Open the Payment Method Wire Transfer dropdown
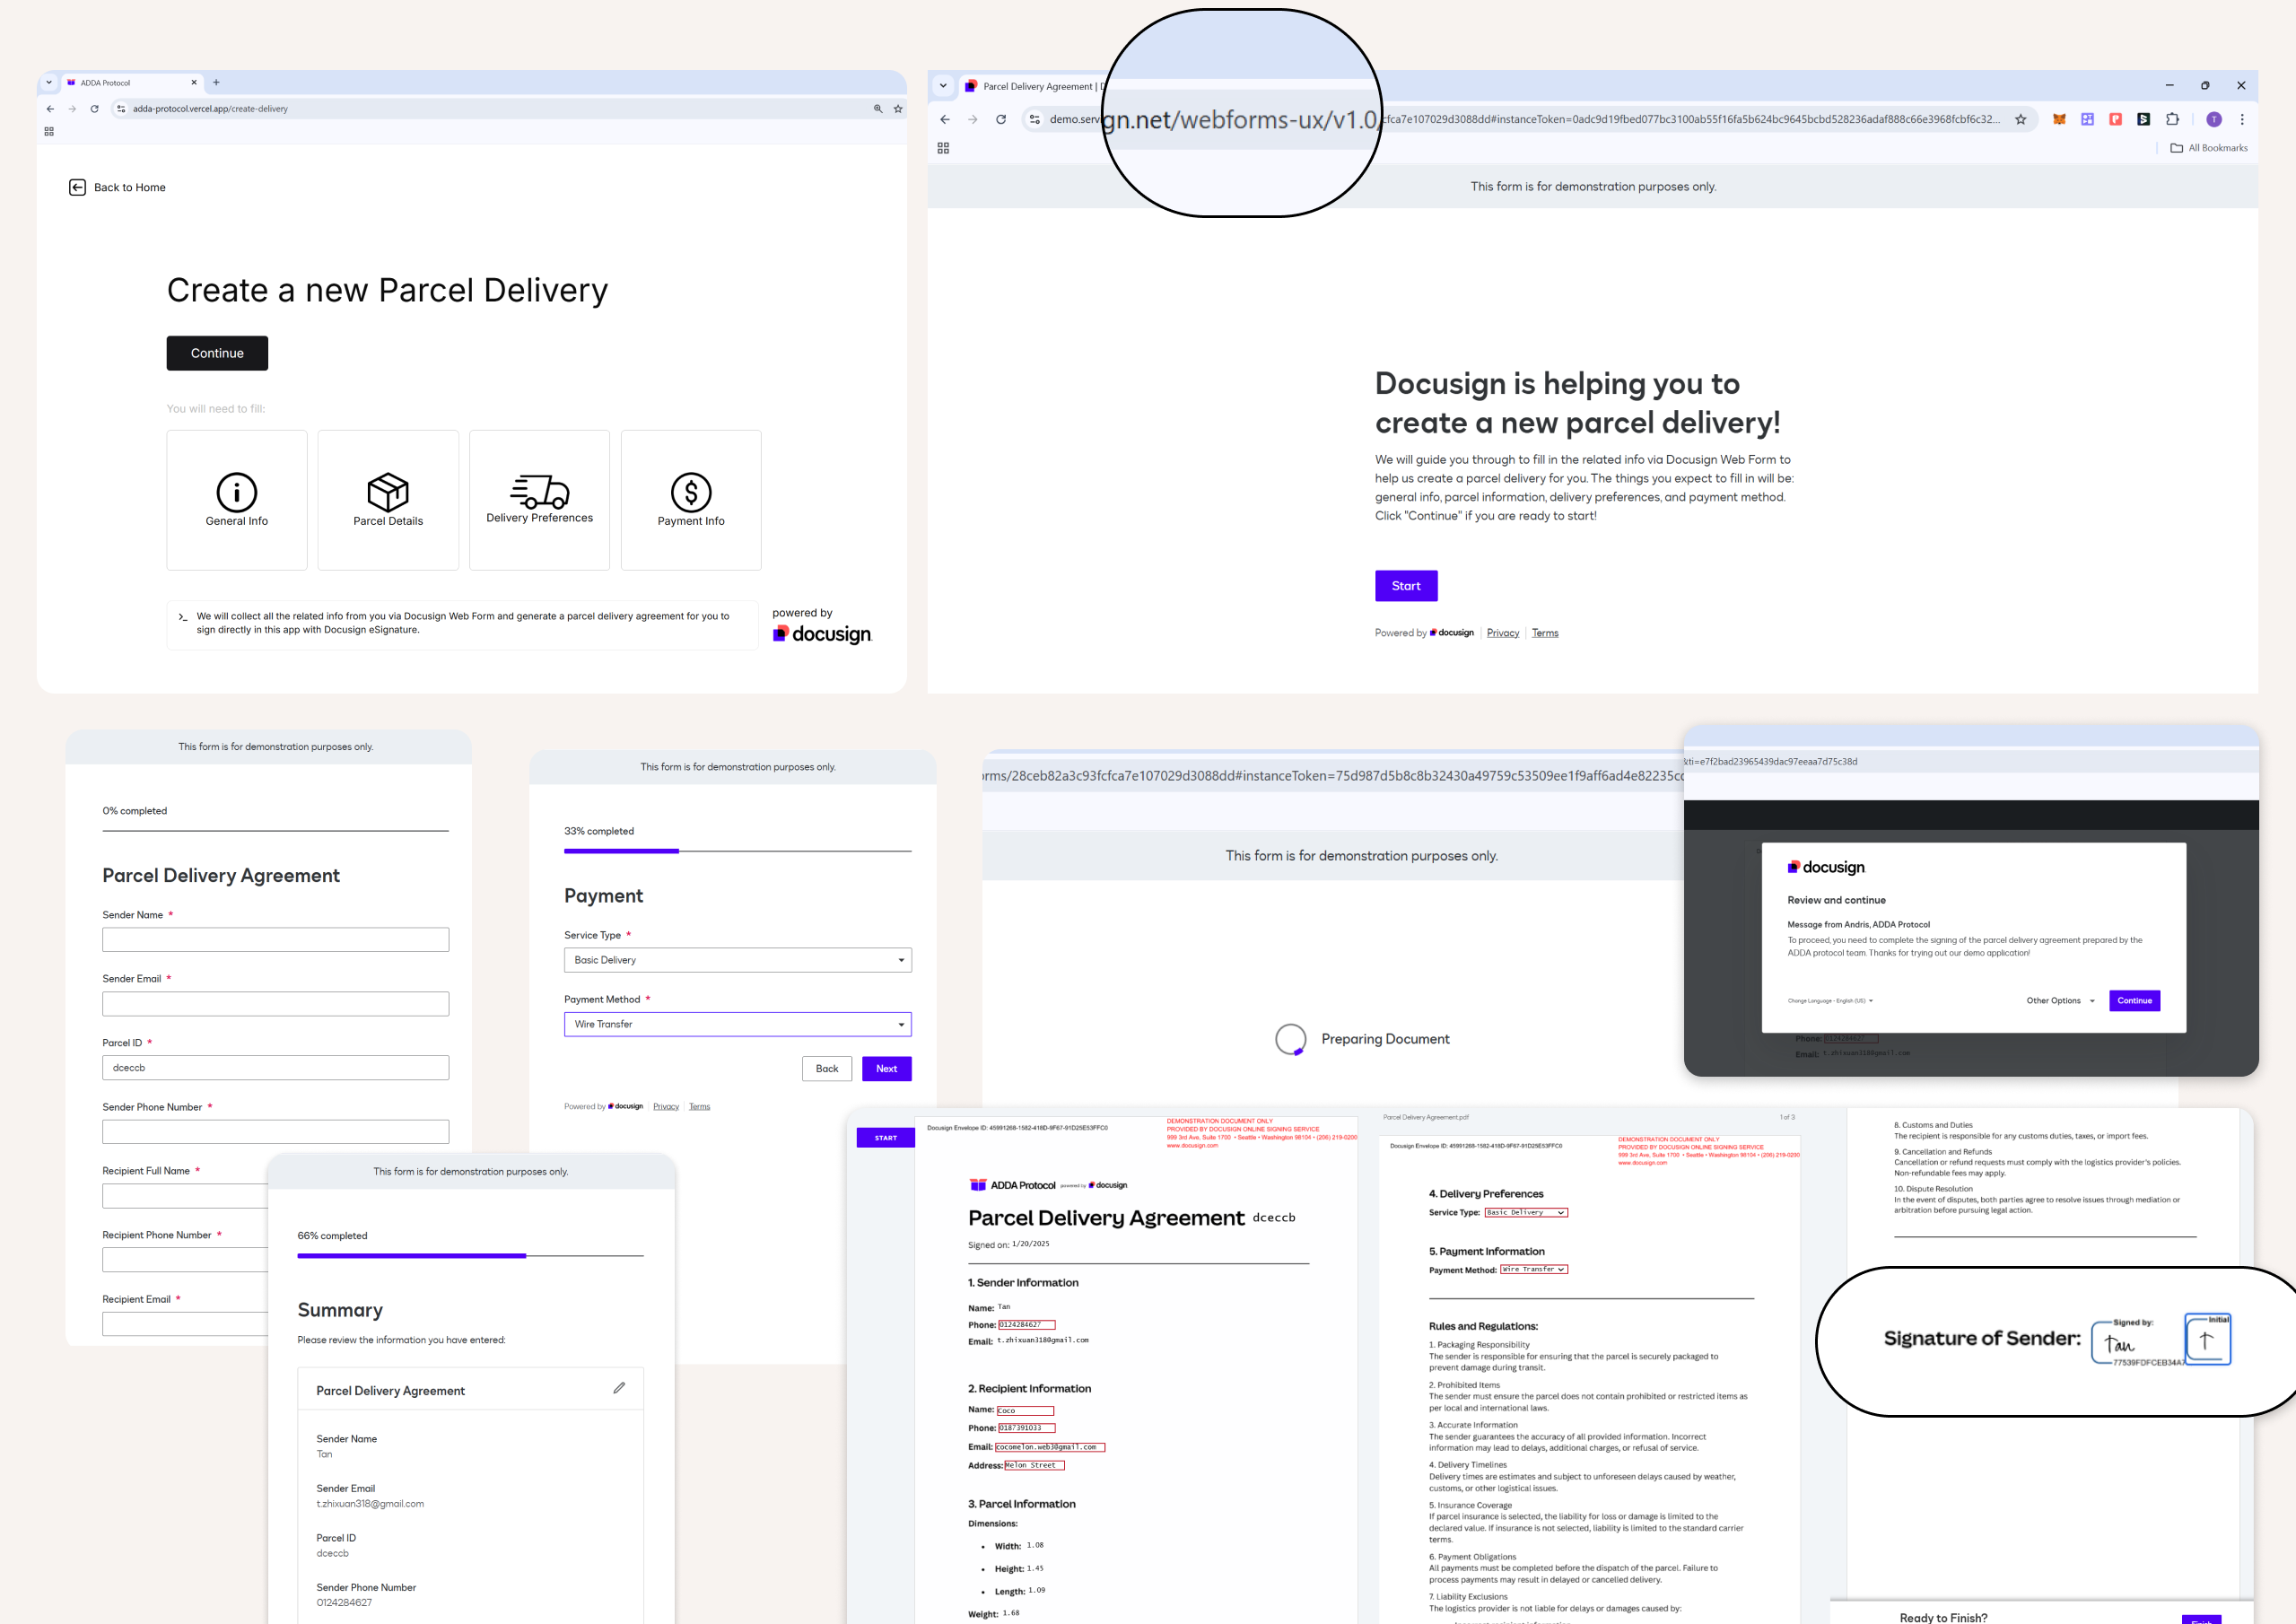 (x=737, y=1024)
